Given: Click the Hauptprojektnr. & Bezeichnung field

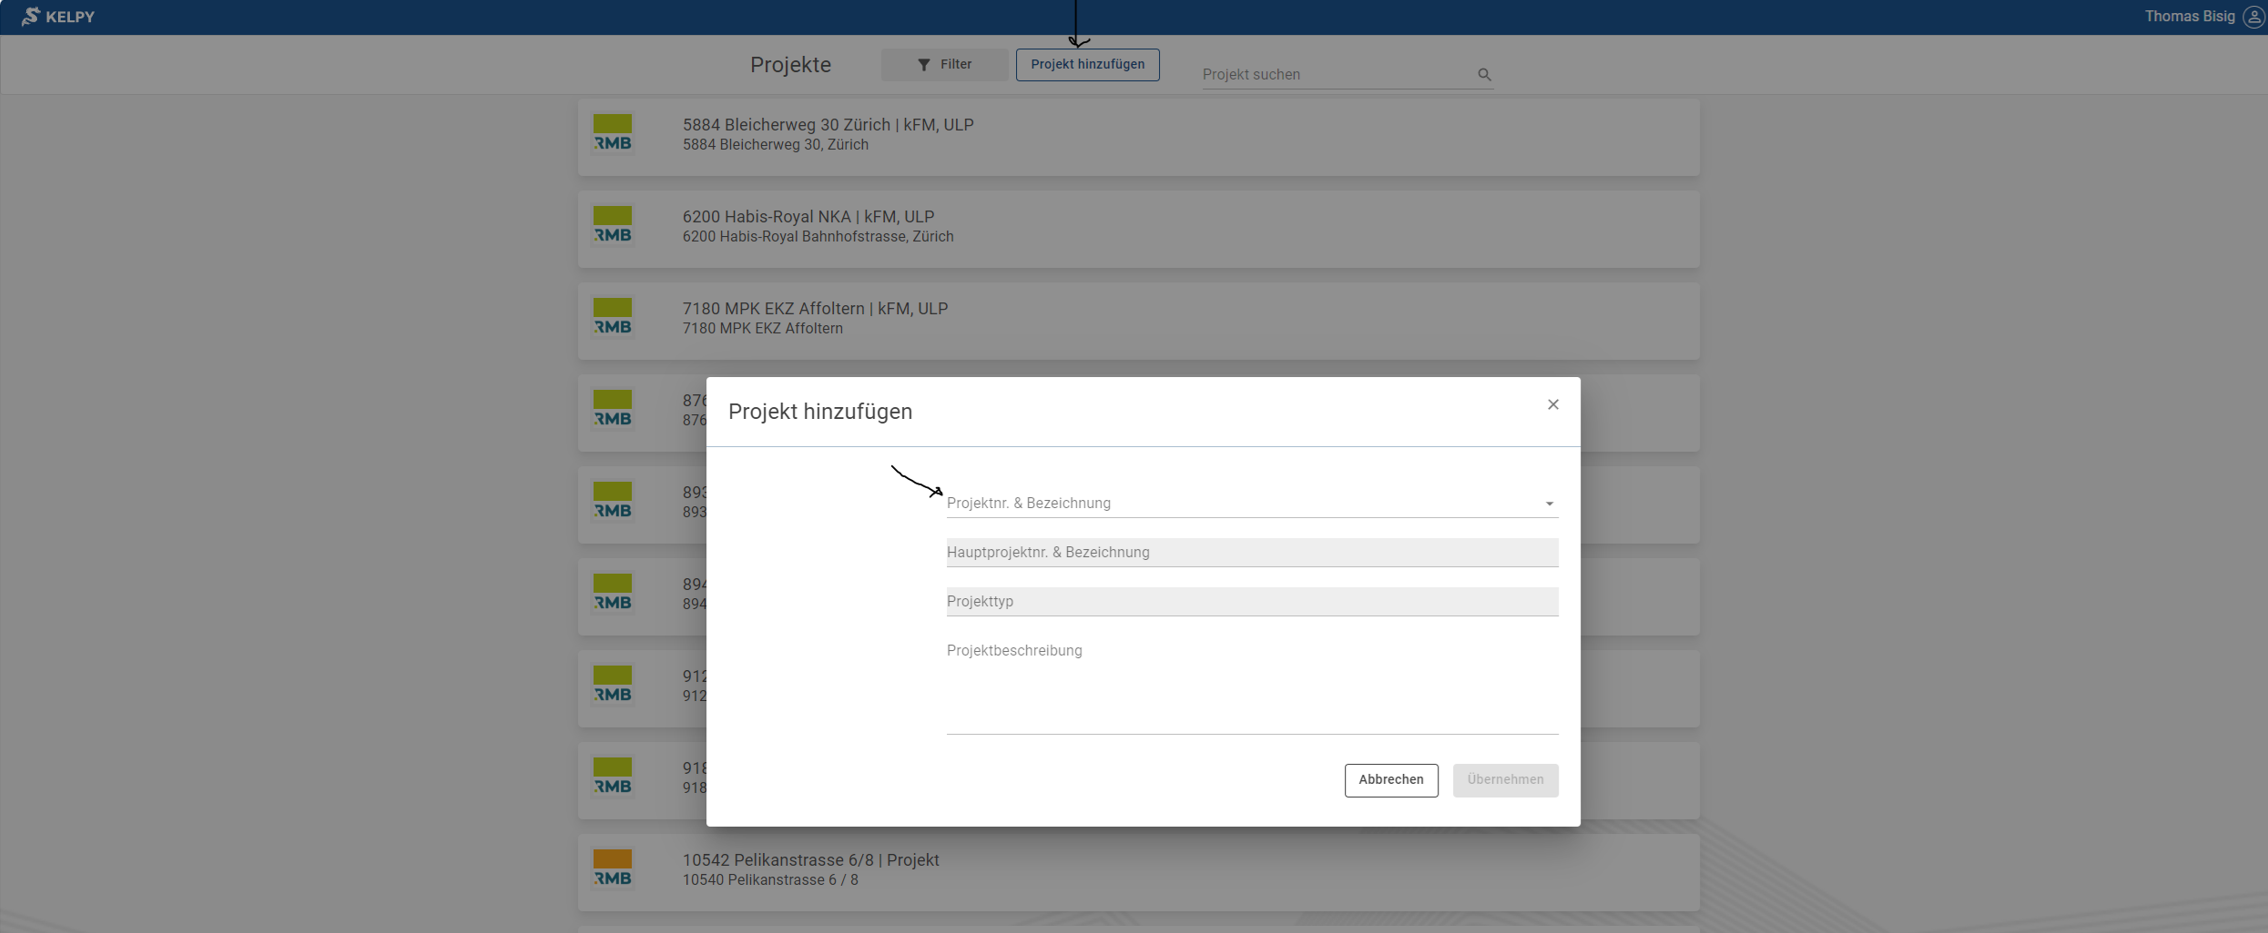Looking at the screenshot, I should [x=1251, y=552].
